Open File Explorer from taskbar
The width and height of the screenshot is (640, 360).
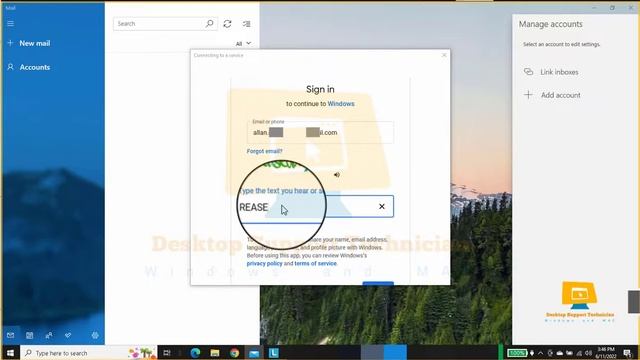point(215,353)
